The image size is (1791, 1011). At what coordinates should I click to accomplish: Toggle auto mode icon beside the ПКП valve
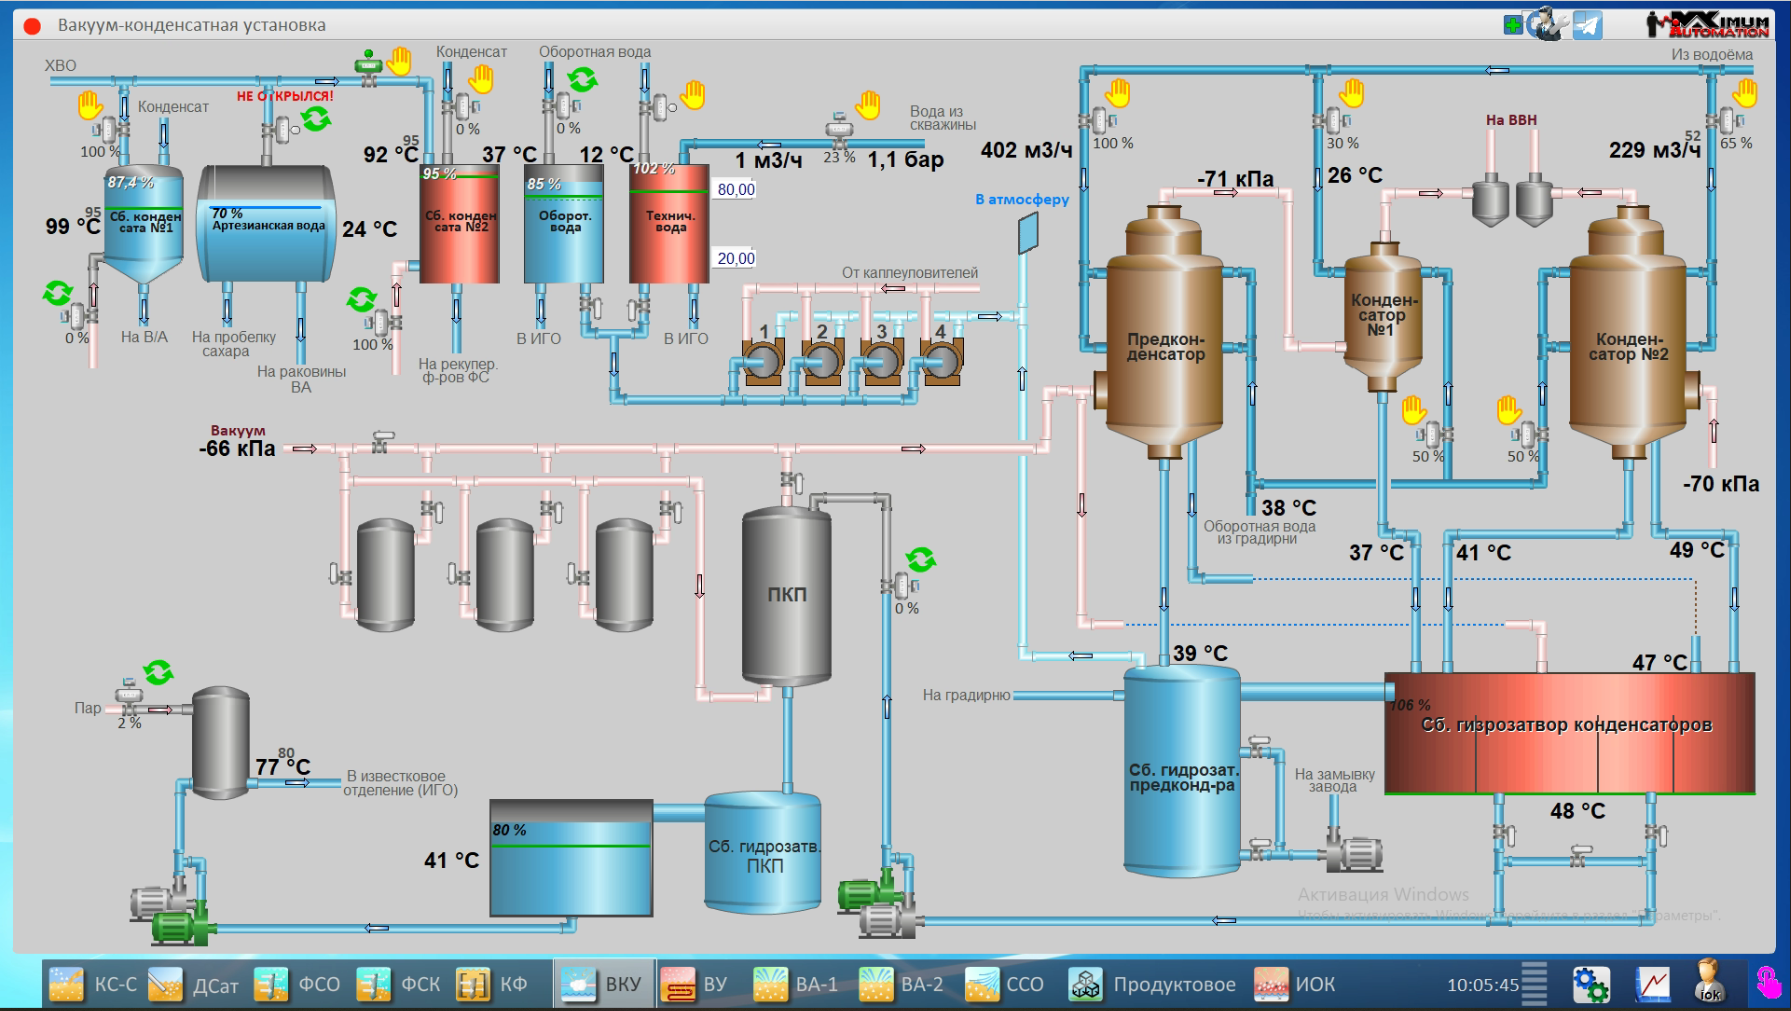(920, 559)
